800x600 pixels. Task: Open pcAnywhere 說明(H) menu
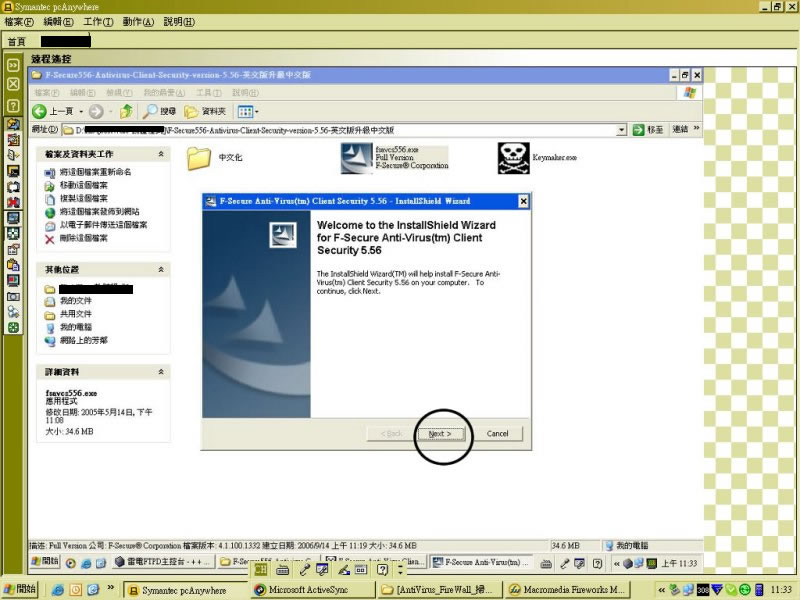pyautogui.click(x=179, y=22)
